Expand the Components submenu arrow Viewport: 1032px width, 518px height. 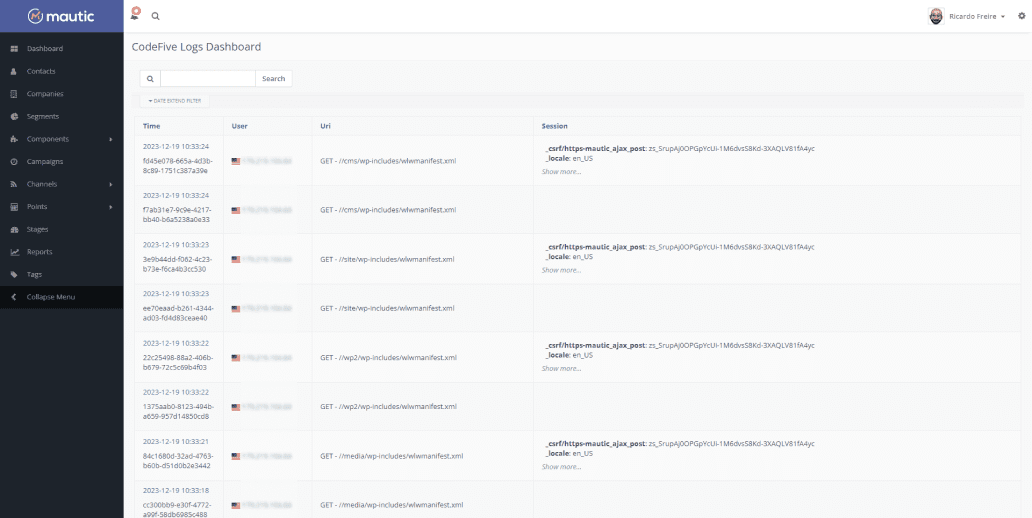coord(111,140)
